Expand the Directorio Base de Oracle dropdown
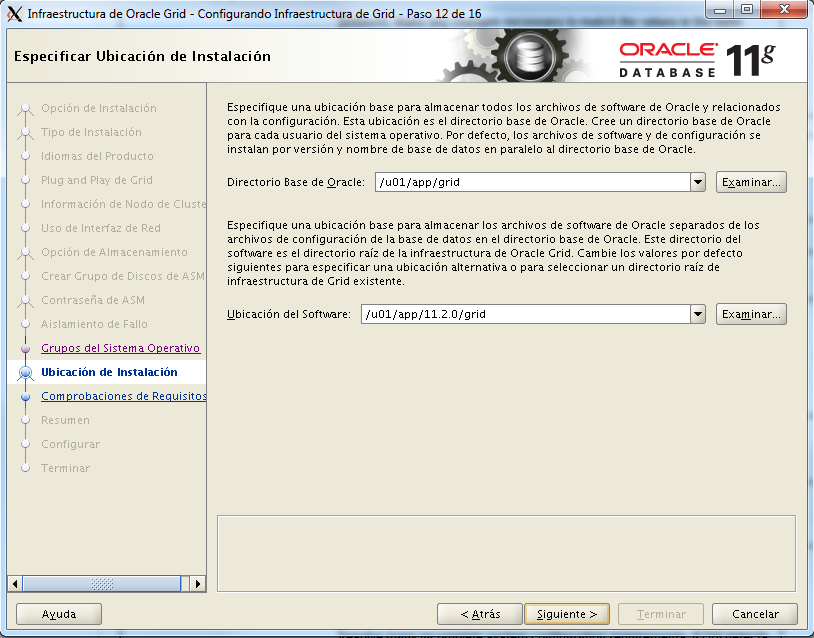 [698, 182]
